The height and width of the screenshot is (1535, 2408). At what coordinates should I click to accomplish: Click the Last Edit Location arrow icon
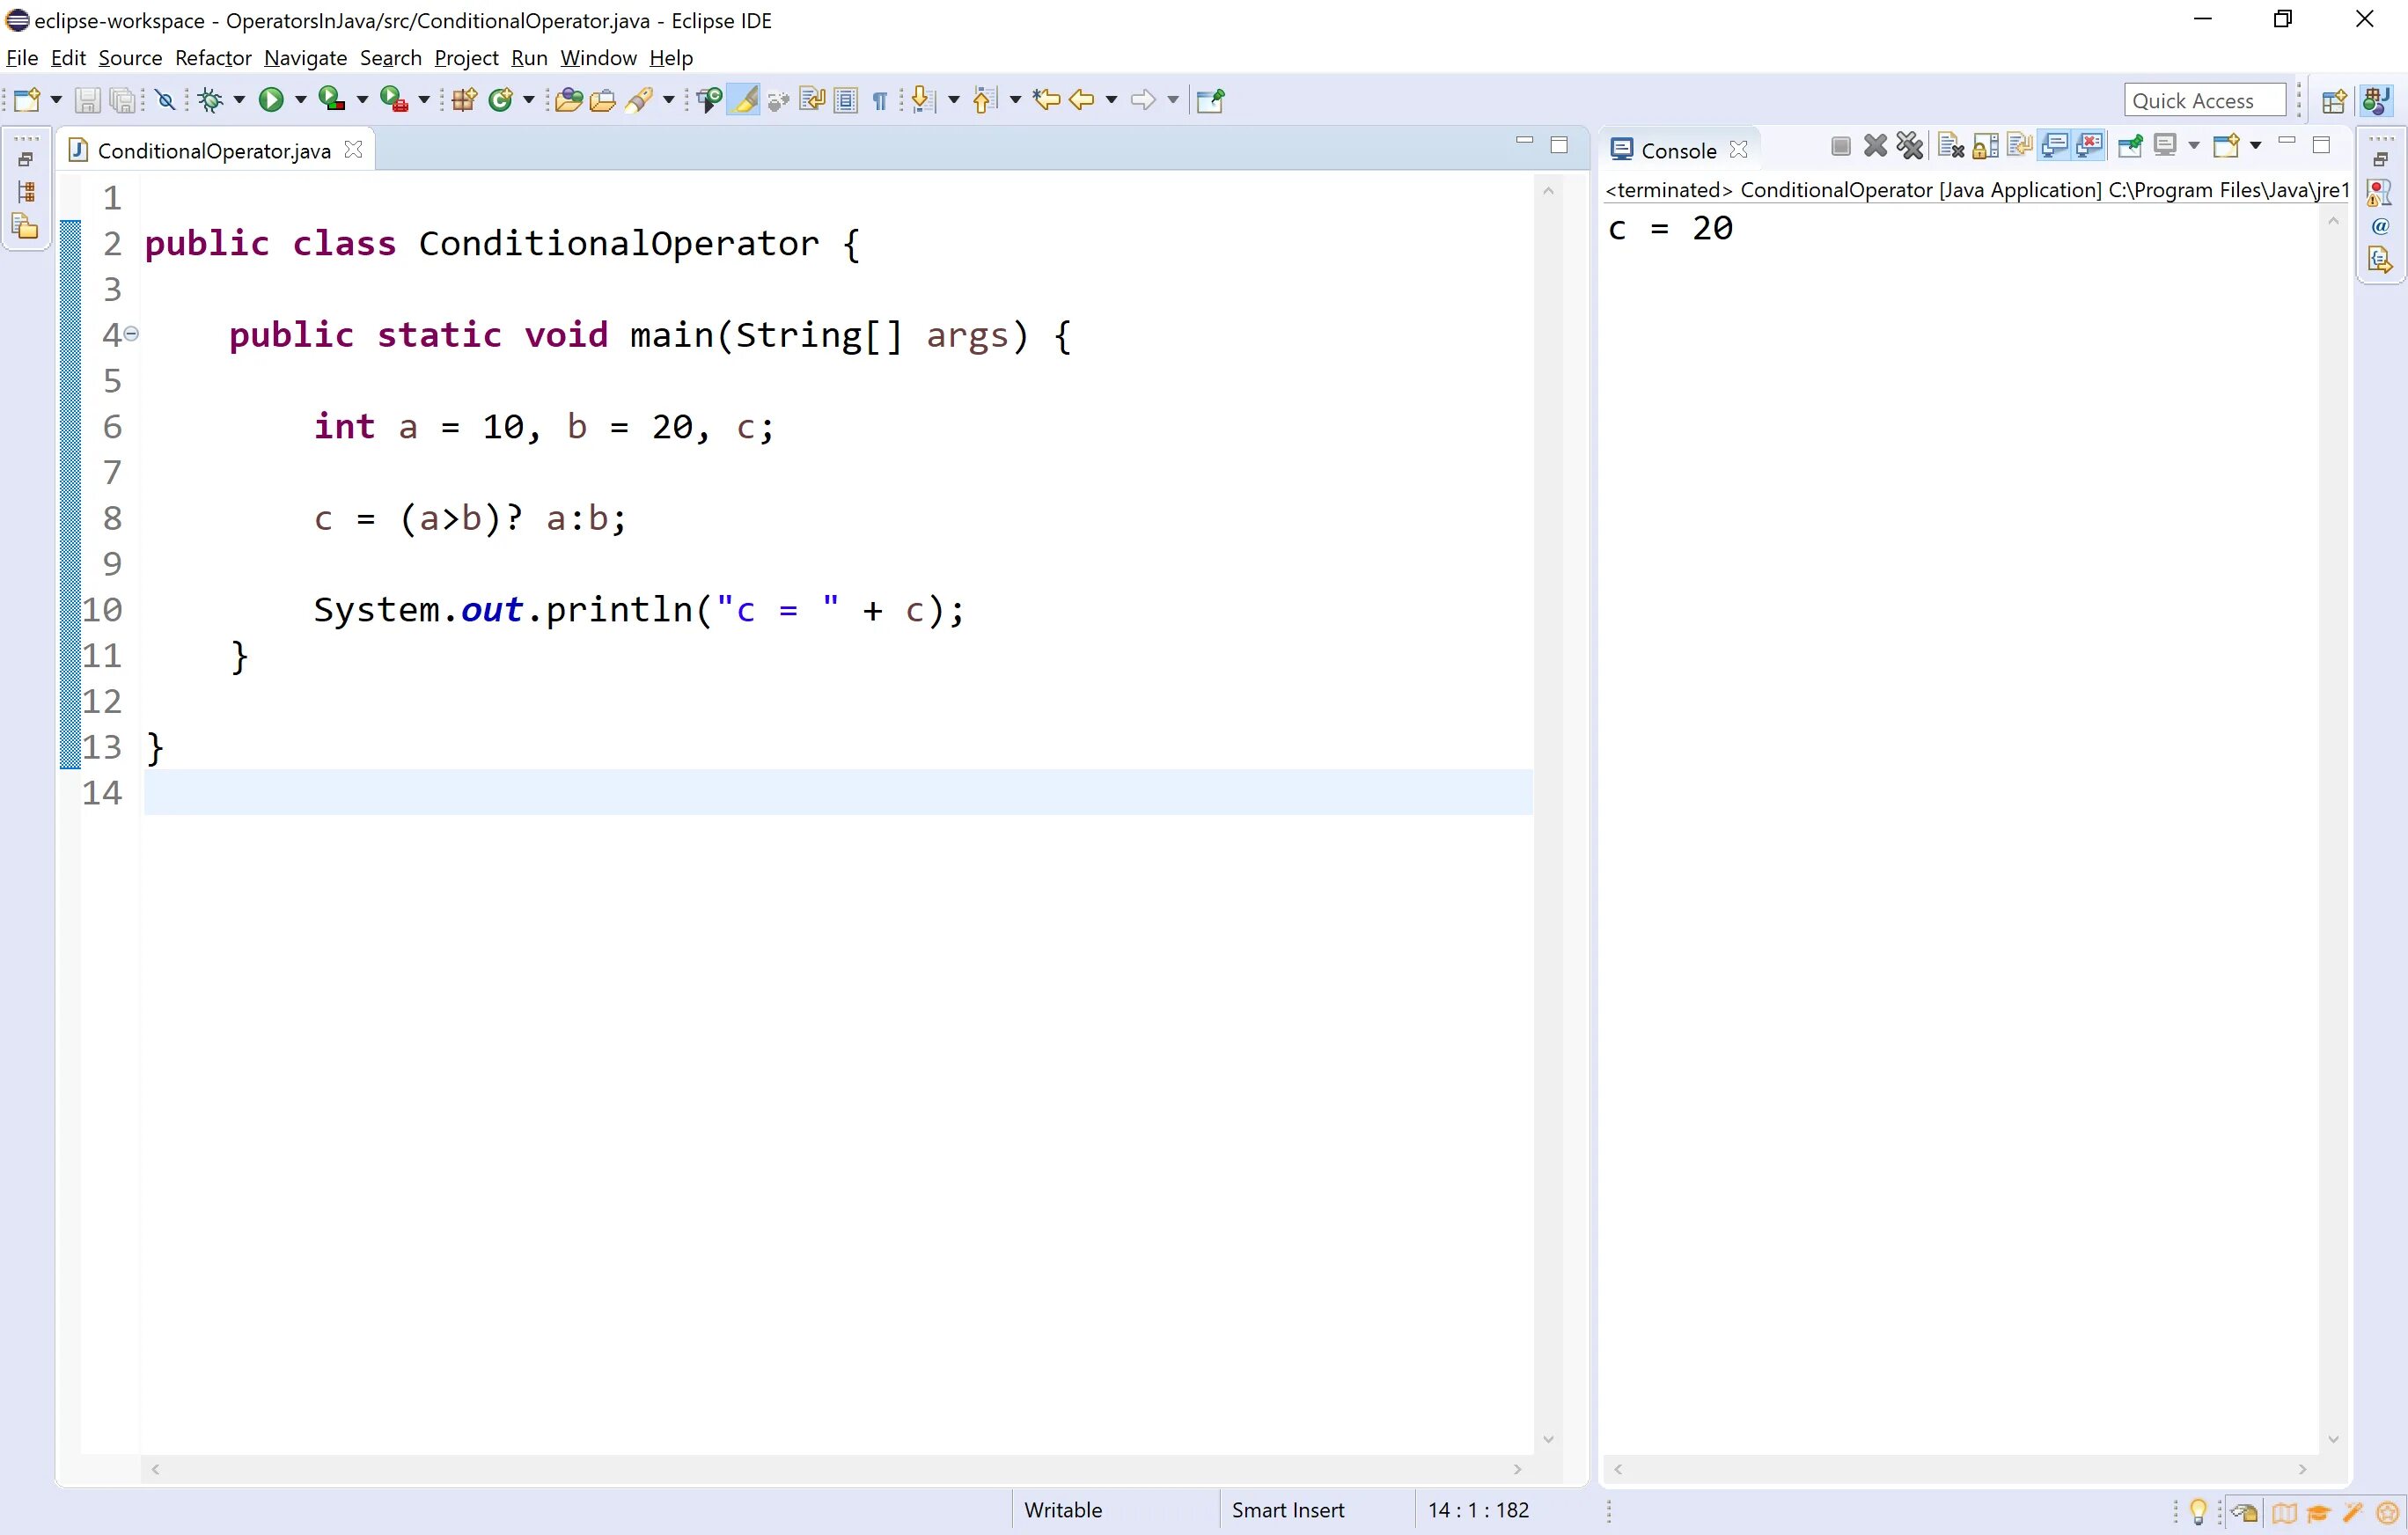pyautogui.click(x=1046, y=99)
